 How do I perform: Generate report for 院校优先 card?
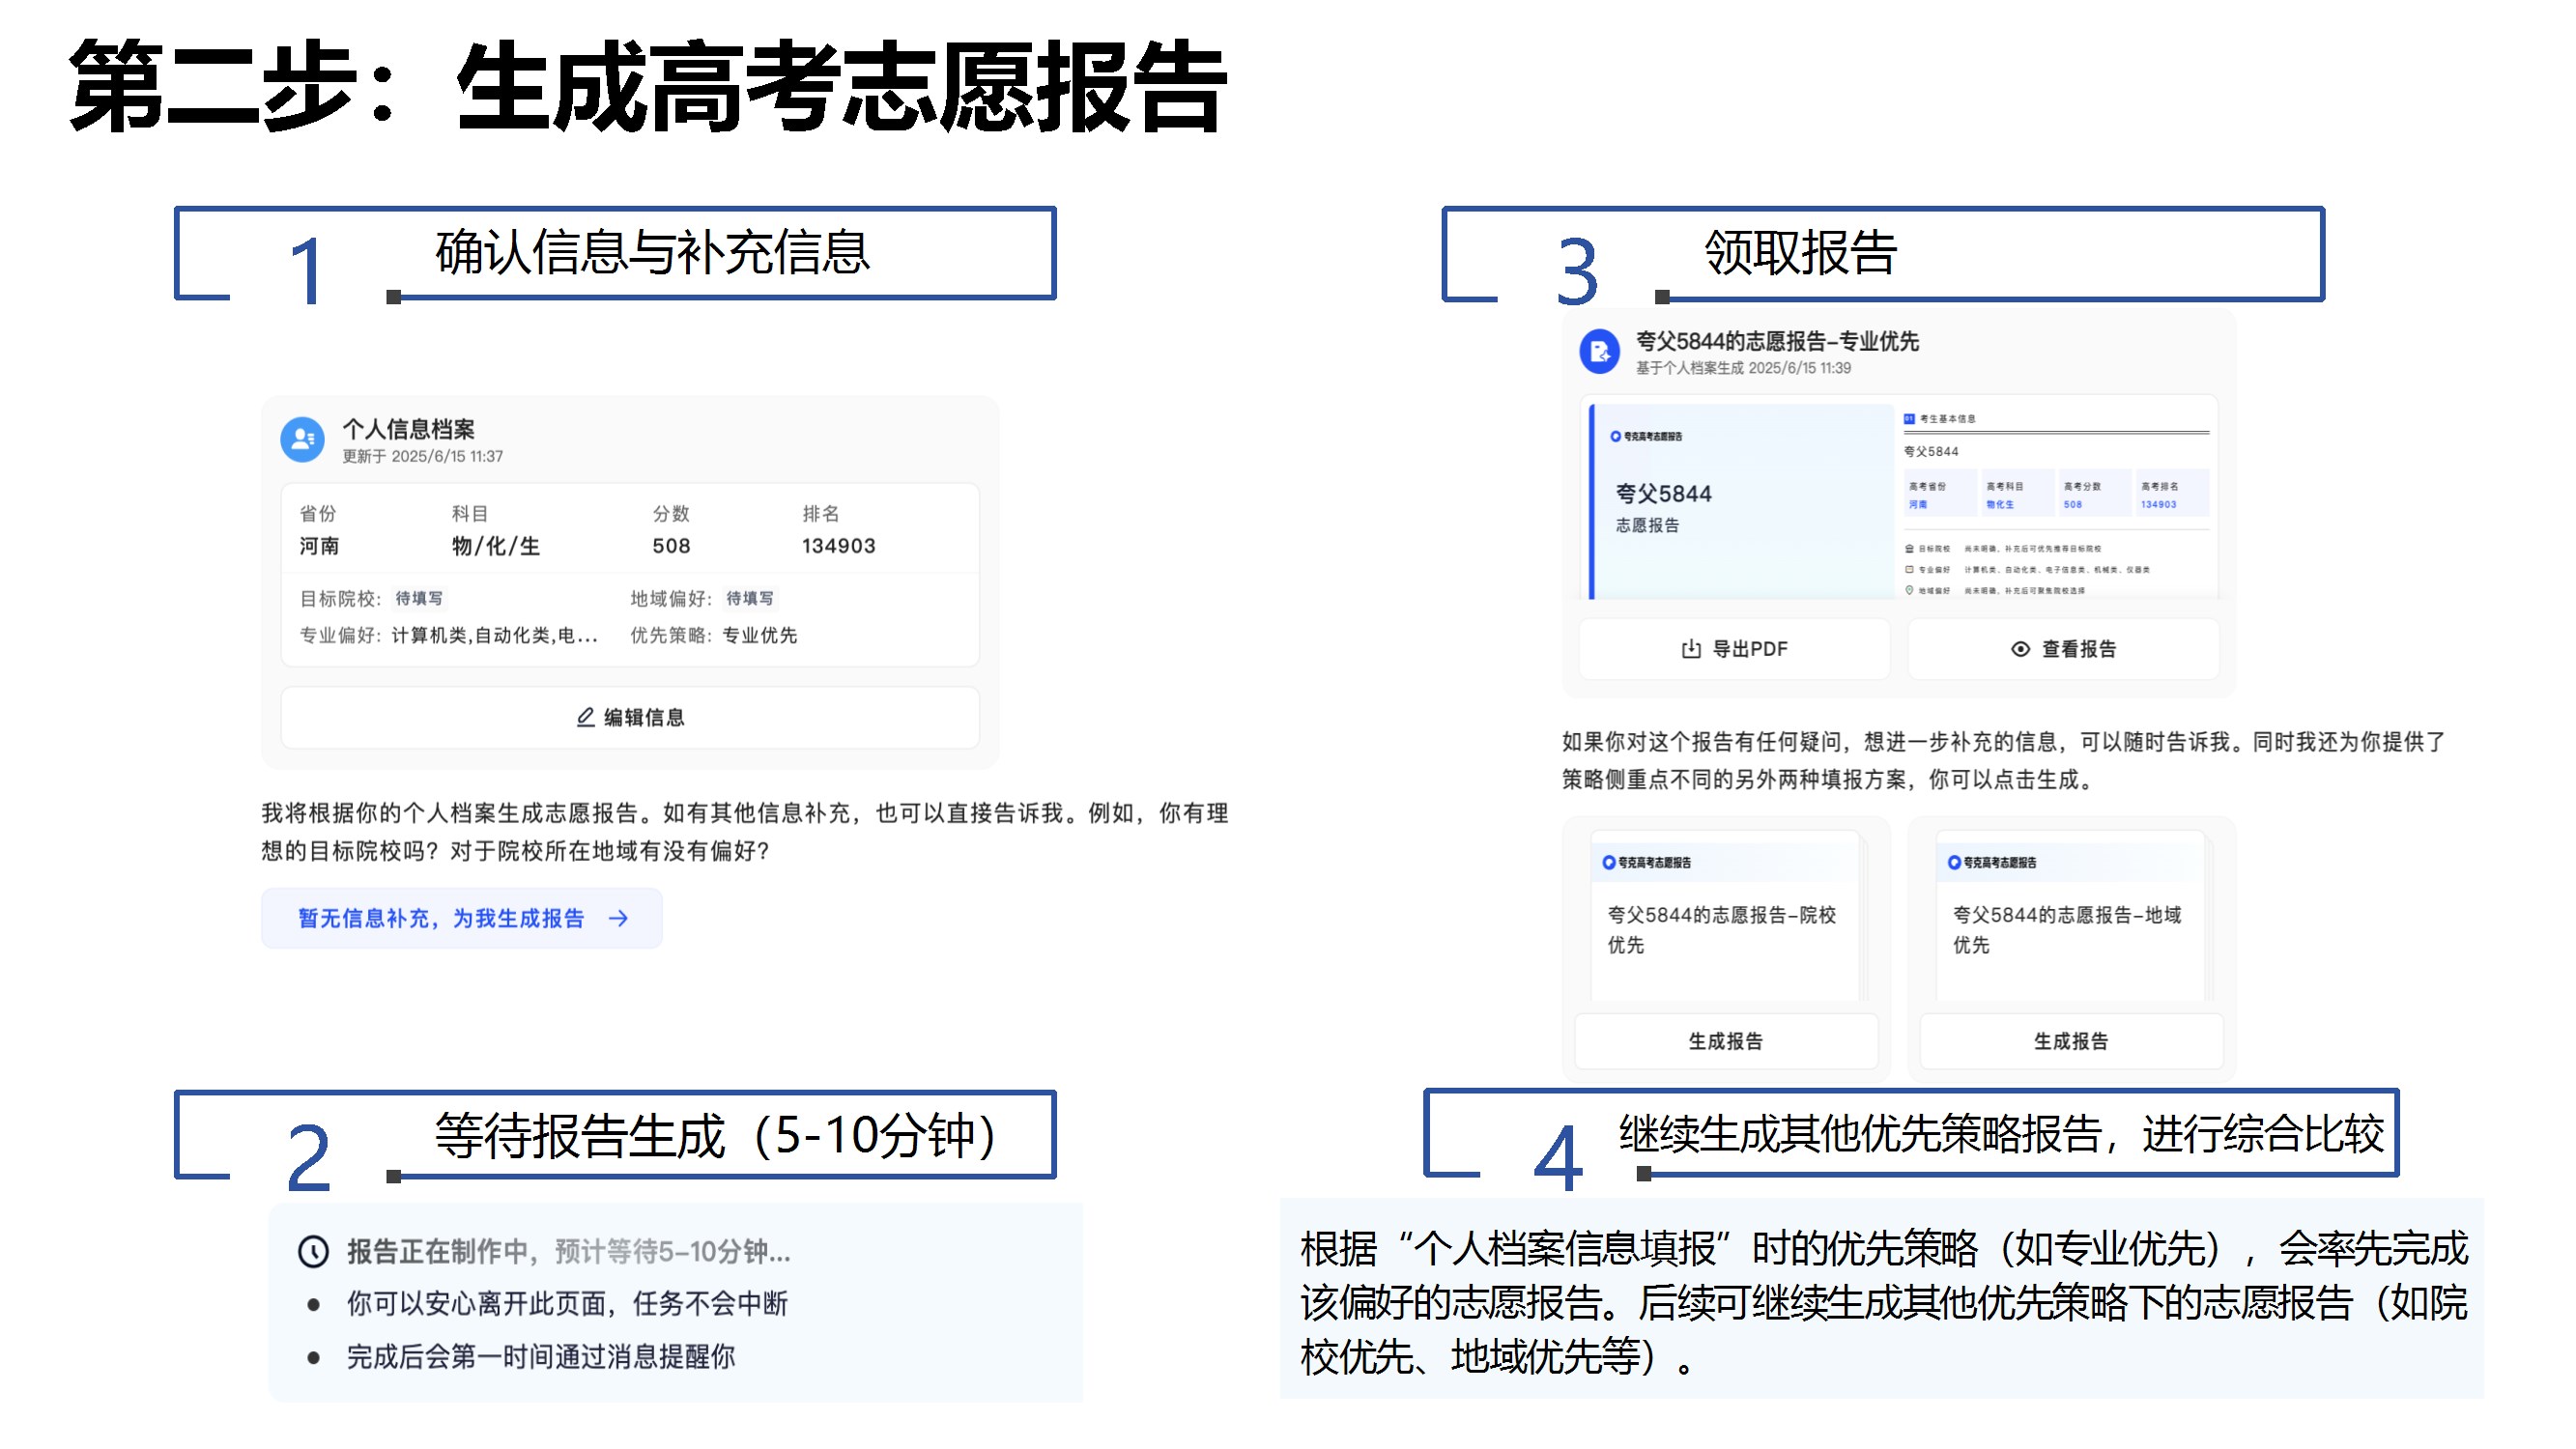click(1725, 1041)
